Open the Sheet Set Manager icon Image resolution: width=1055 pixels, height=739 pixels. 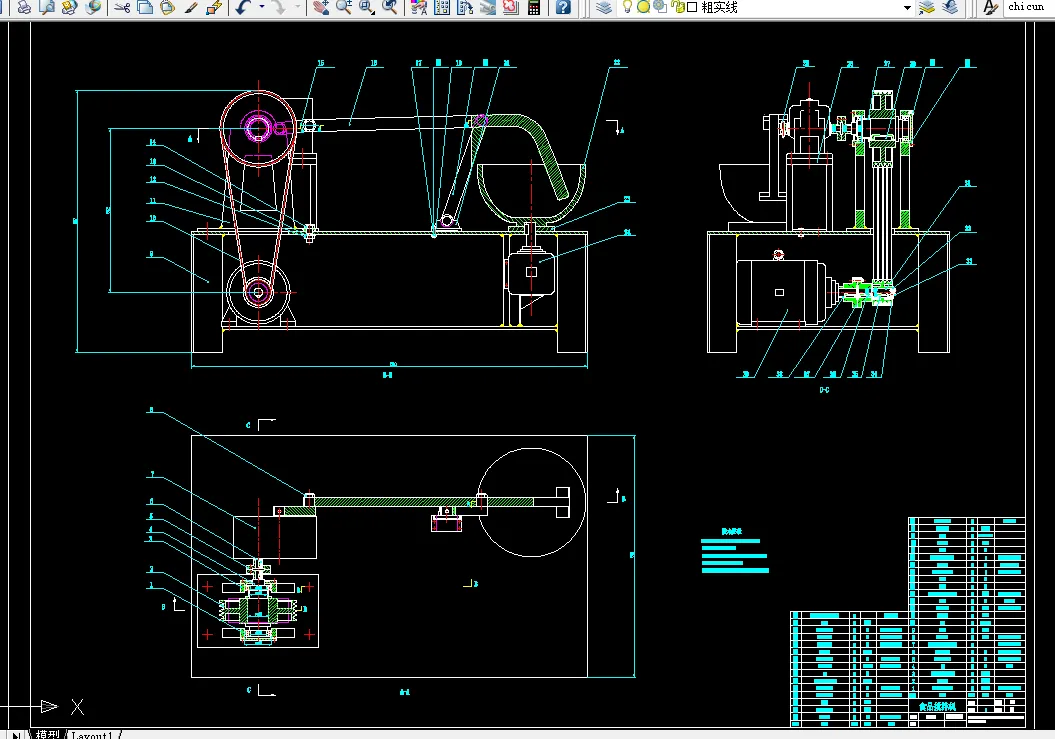coord(488,7)
